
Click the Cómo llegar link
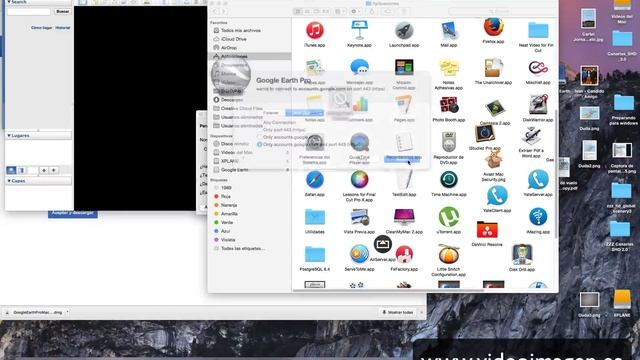pyautogui.click(x=42, y=28)
